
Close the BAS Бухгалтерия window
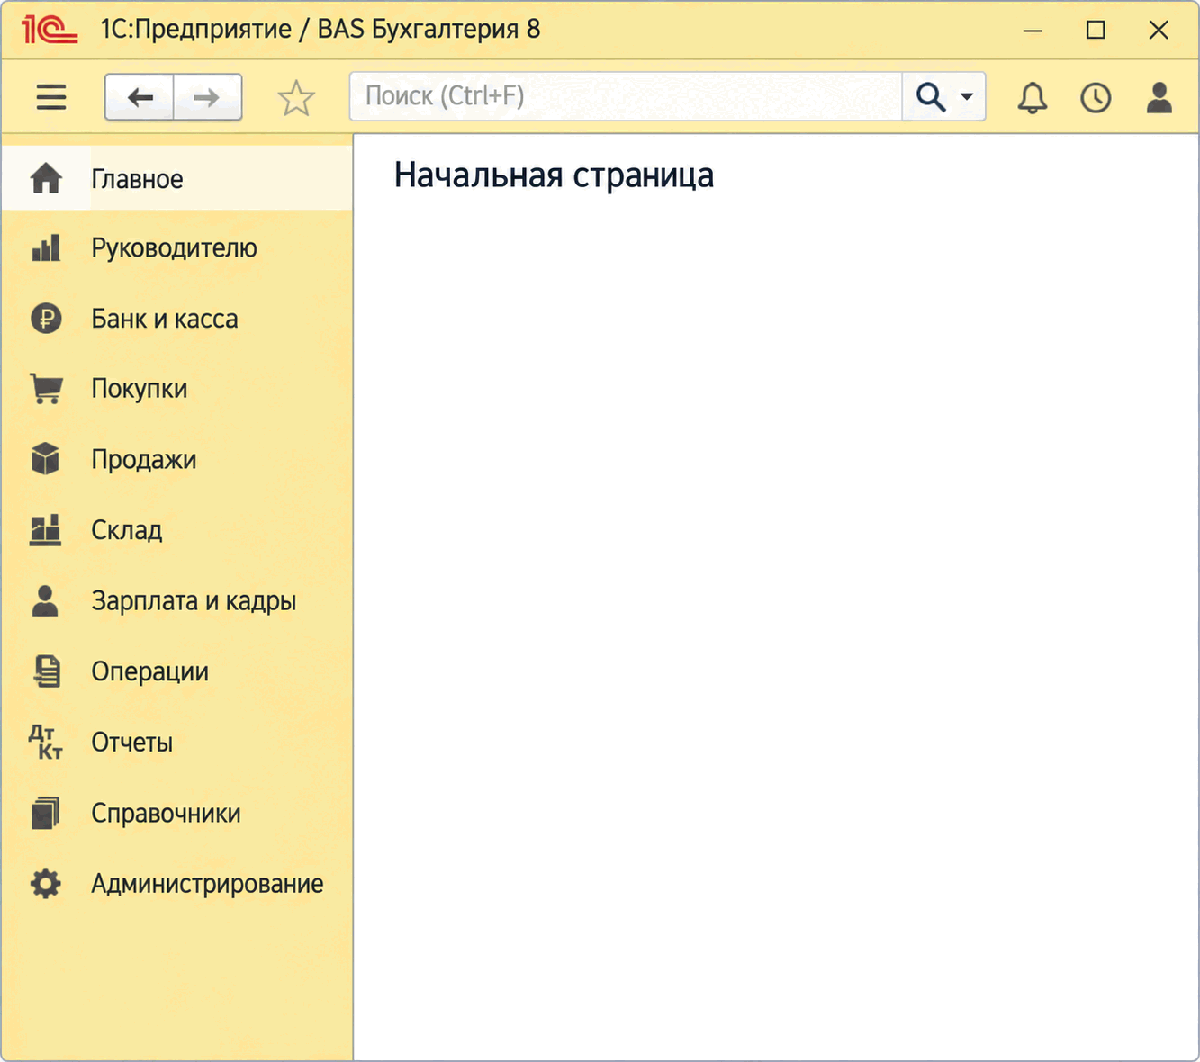(x=1159, y=31)
